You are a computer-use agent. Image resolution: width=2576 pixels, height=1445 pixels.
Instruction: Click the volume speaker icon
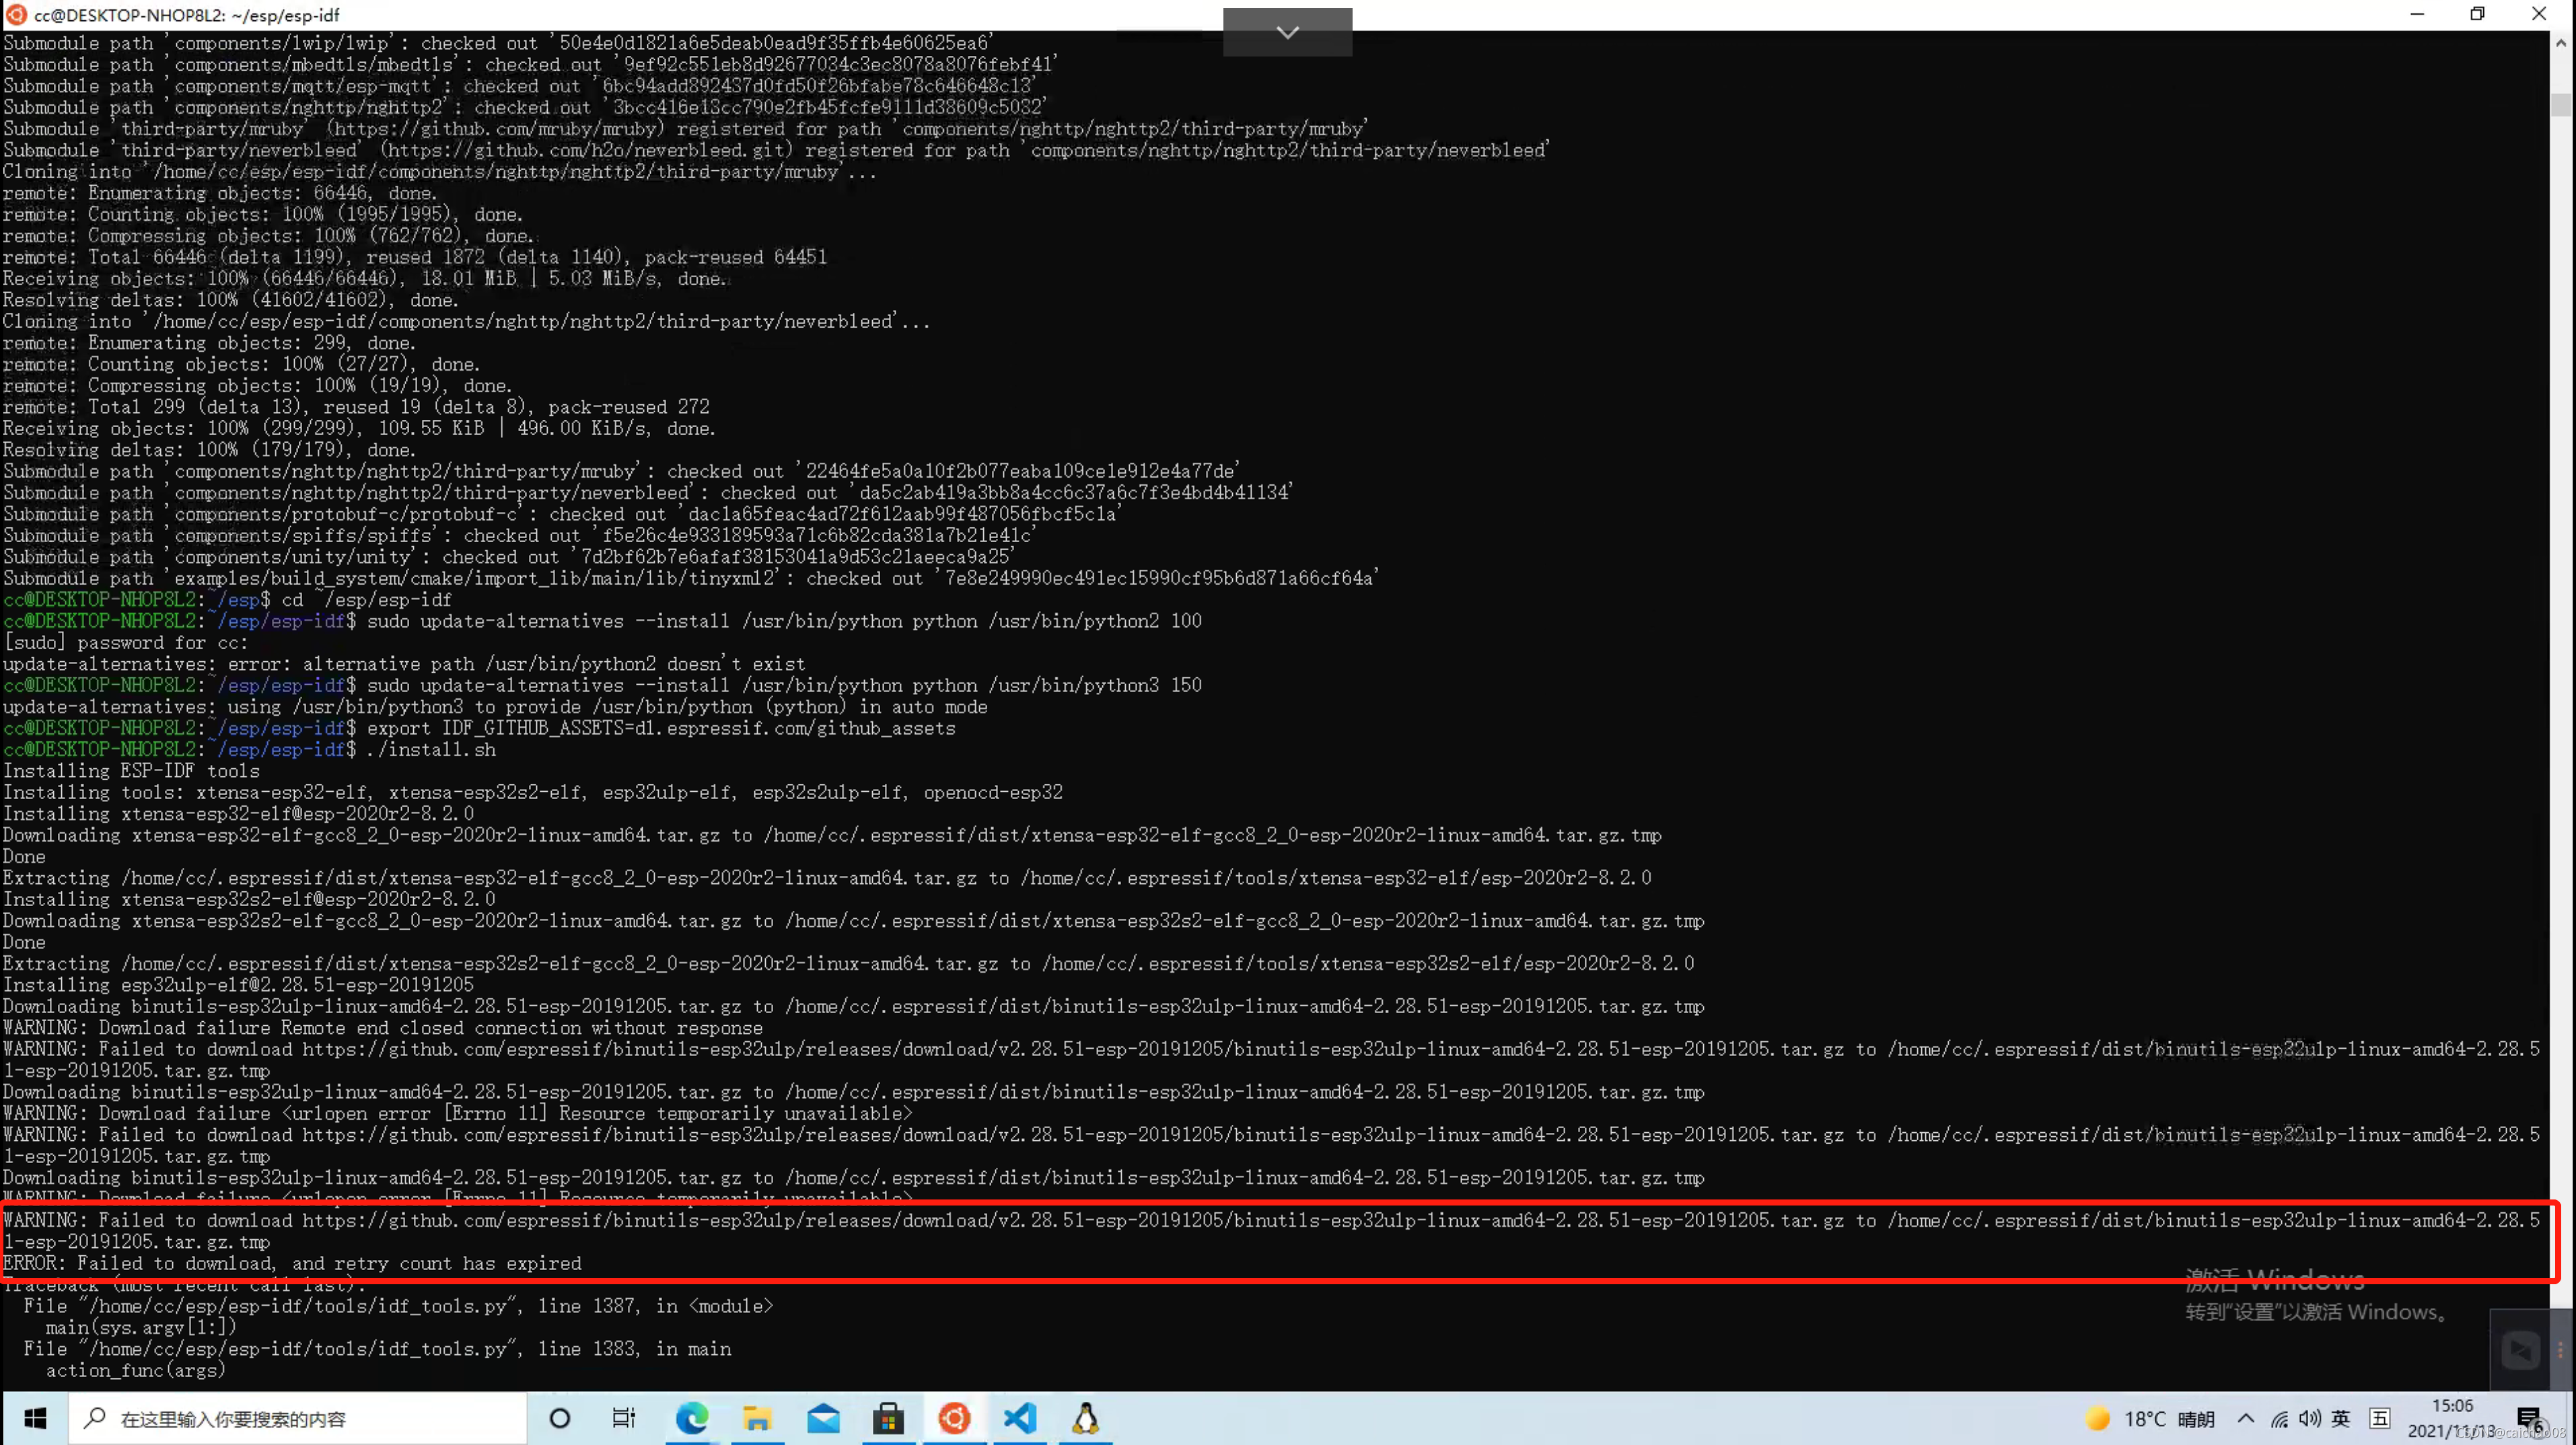[x=2310, y=1418]
